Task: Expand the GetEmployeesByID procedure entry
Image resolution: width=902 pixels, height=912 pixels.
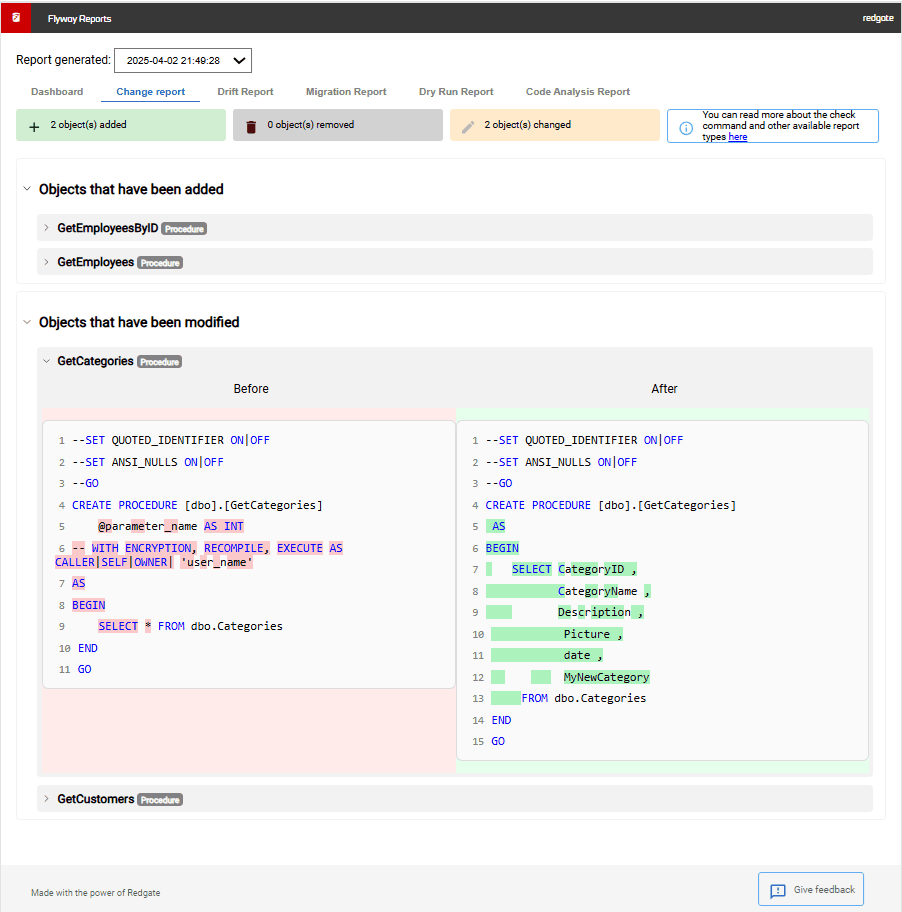Action: click(46, 228)
